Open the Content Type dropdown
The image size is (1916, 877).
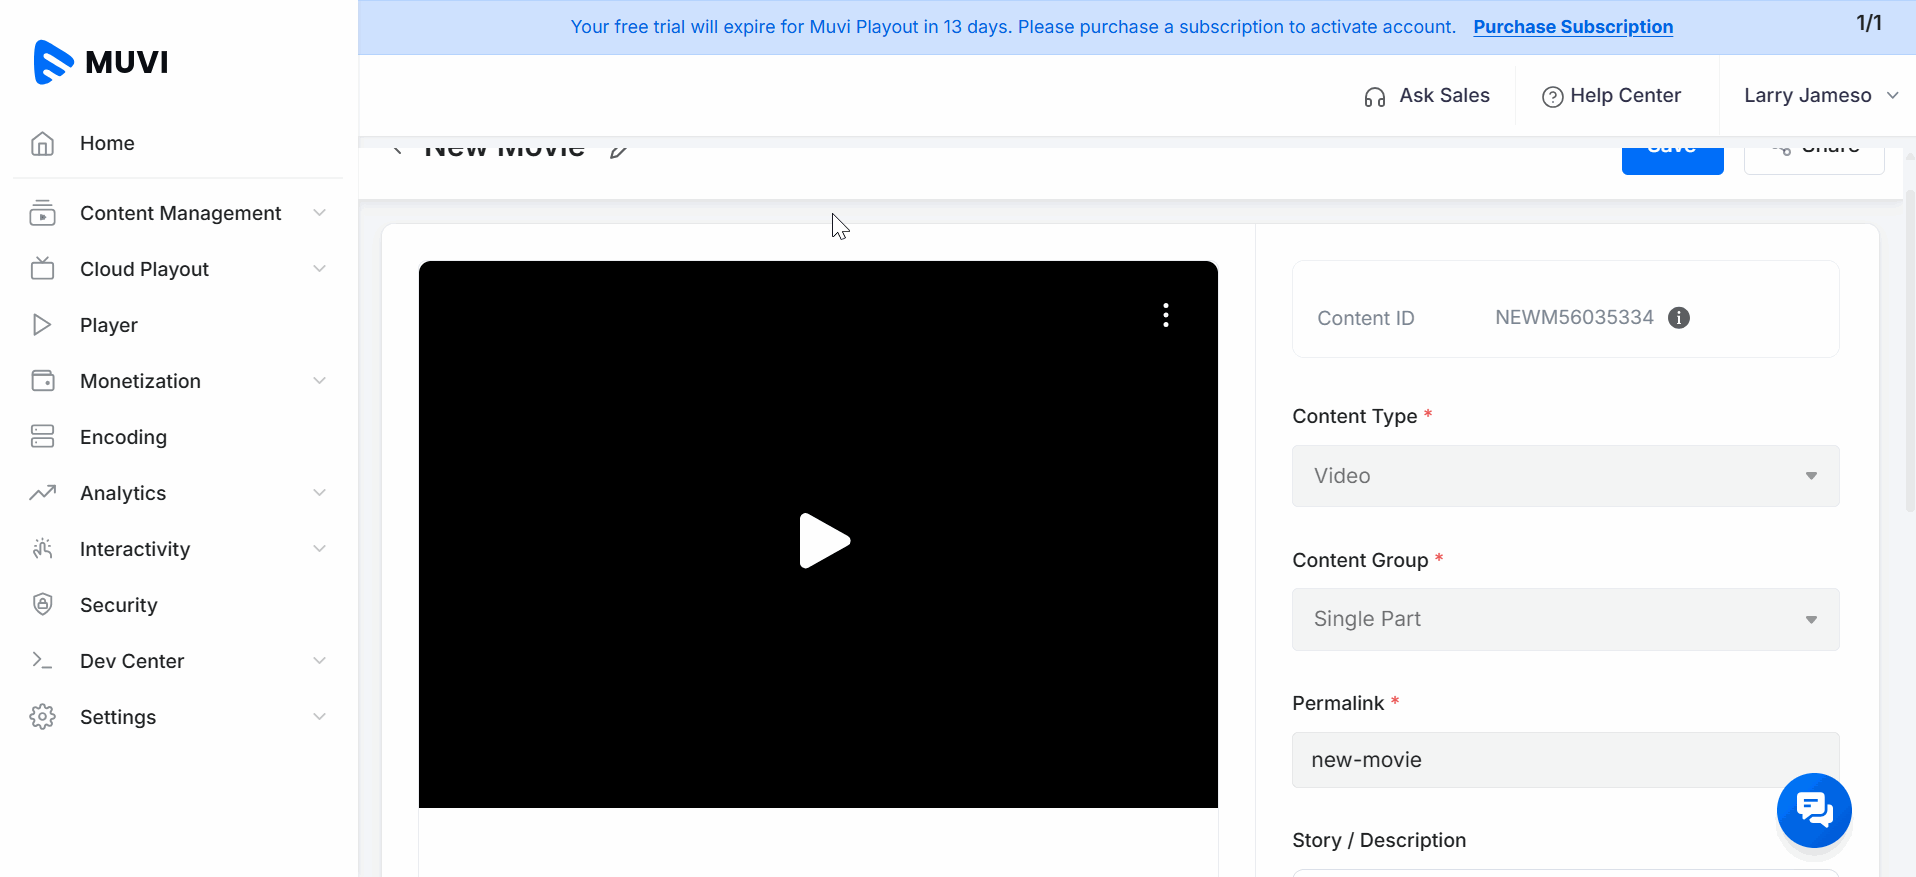[1565, 476]
